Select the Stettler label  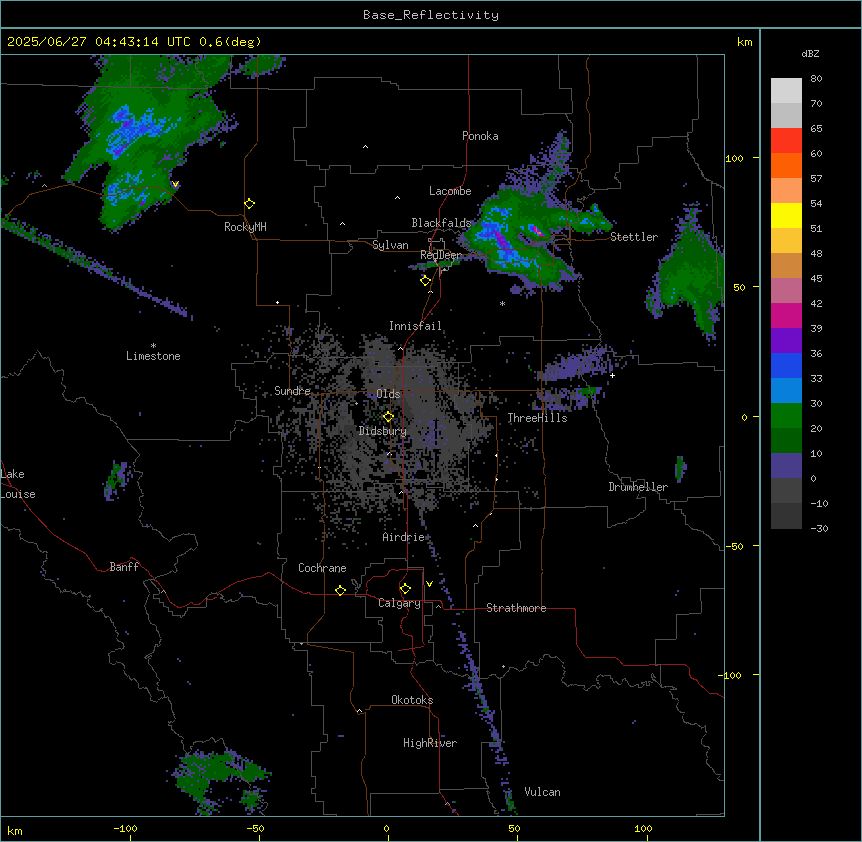pyautogui.click(x=634, y=237)
